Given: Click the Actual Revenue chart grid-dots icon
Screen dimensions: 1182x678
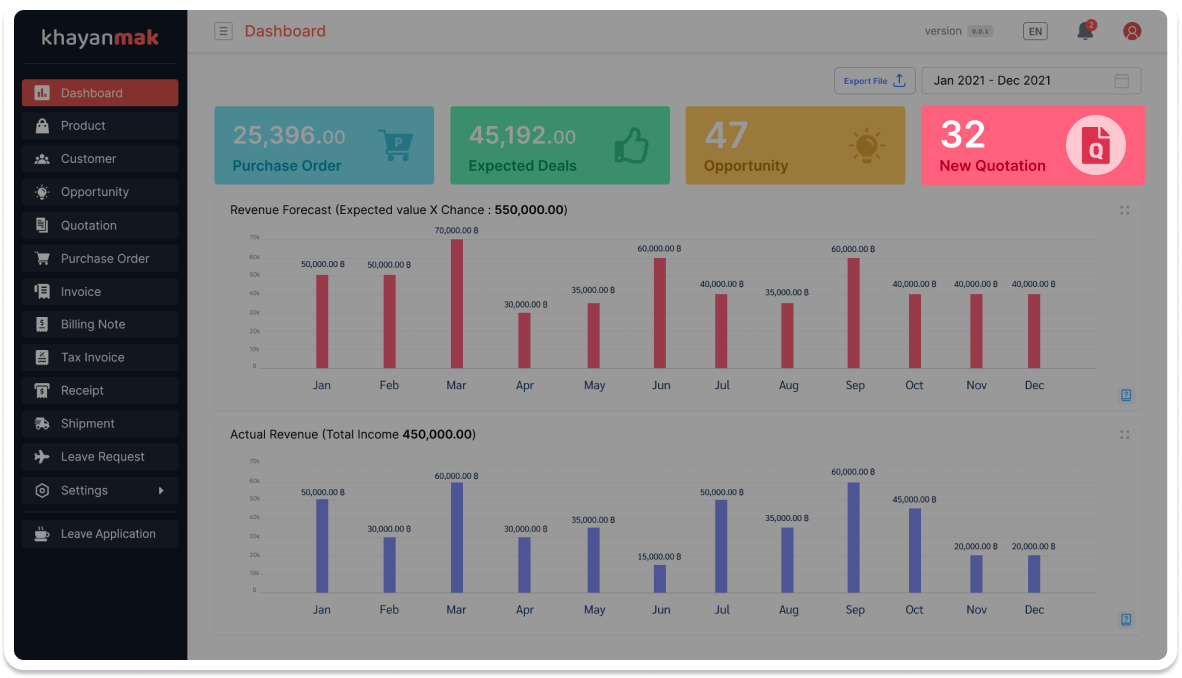Looking at the screenshot, I should coord(1125,435).
